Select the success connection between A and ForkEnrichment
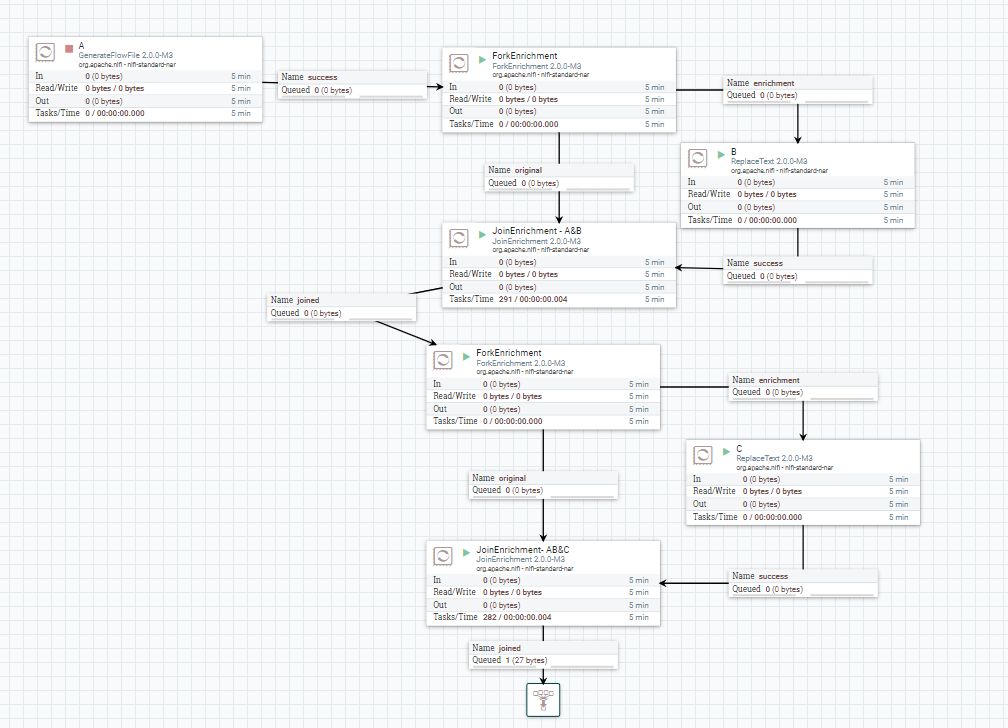The height and width of the screenshot is (728, 1008). tap(352, 83)
